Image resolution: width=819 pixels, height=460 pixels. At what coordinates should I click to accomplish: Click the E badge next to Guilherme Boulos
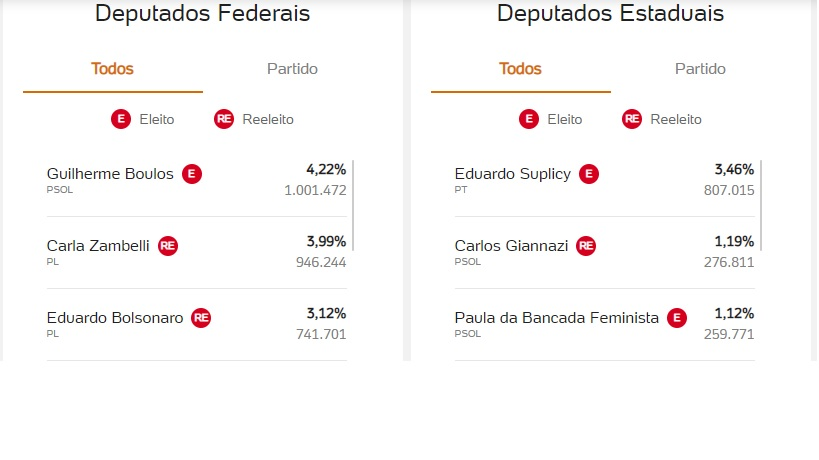tap(192, 174)
